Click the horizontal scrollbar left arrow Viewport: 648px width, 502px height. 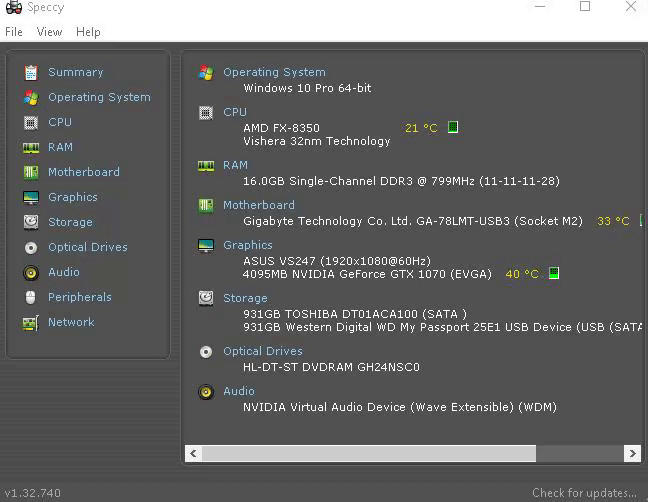click(193, 454)
